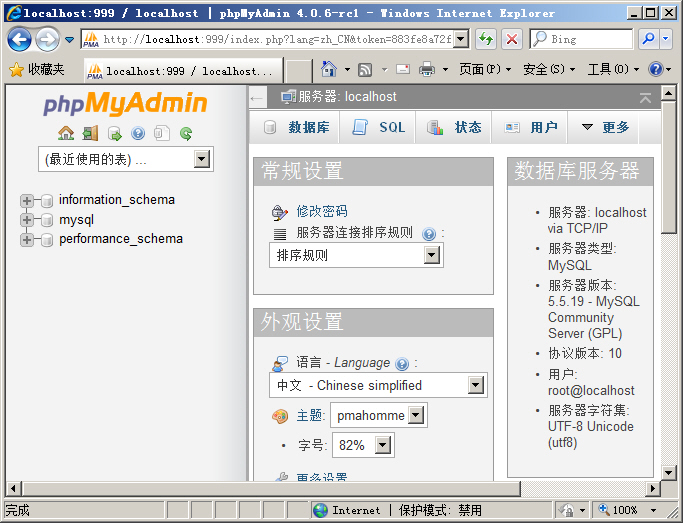Open the 工具(O) menu

click(613, 69)
